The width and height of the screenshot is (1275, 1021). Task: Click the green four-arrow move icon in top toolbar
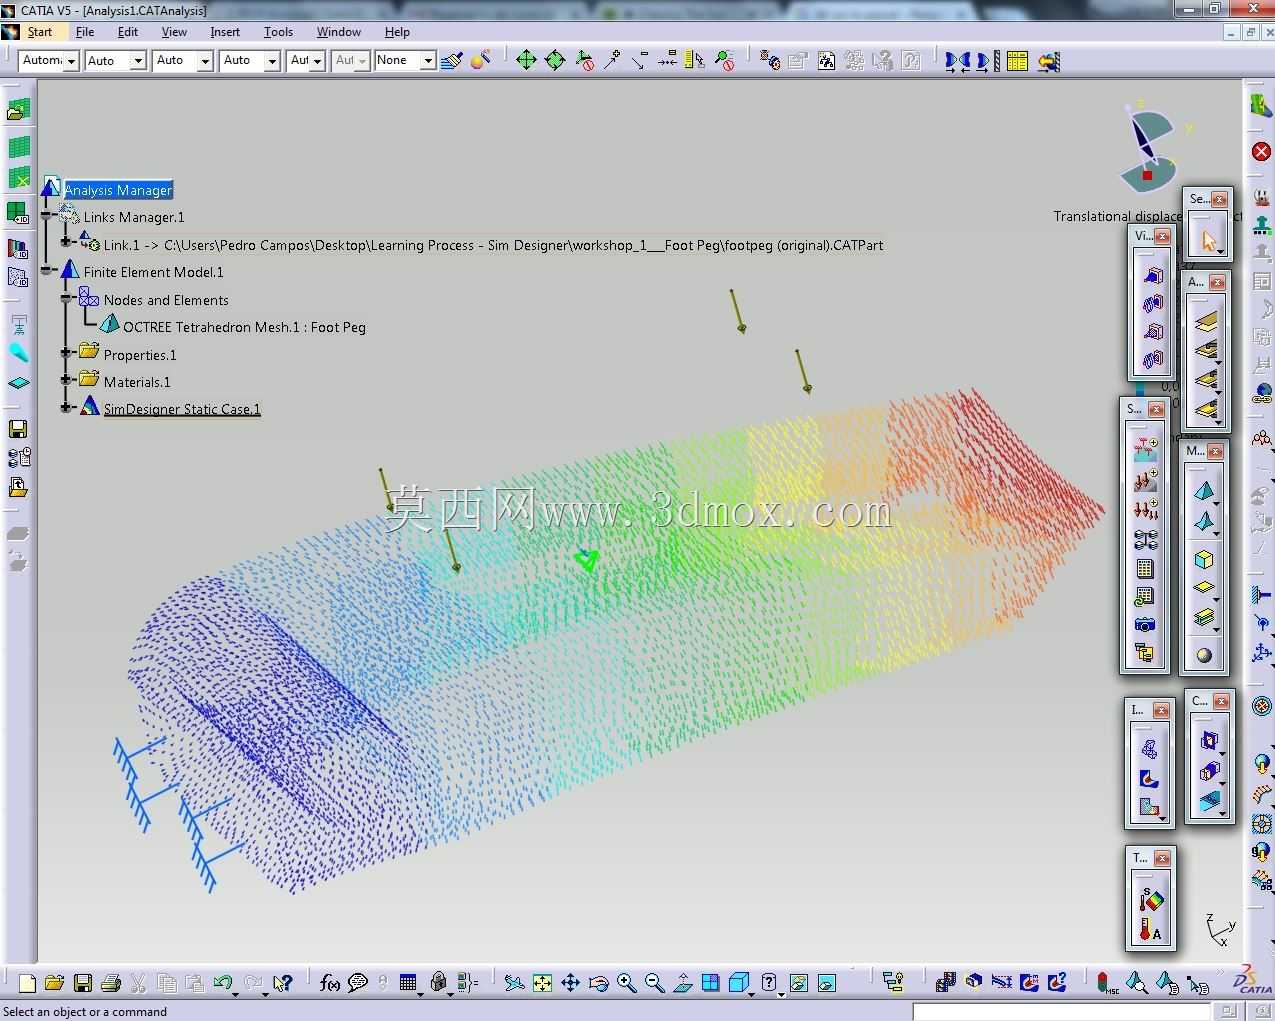coord(526,60)
